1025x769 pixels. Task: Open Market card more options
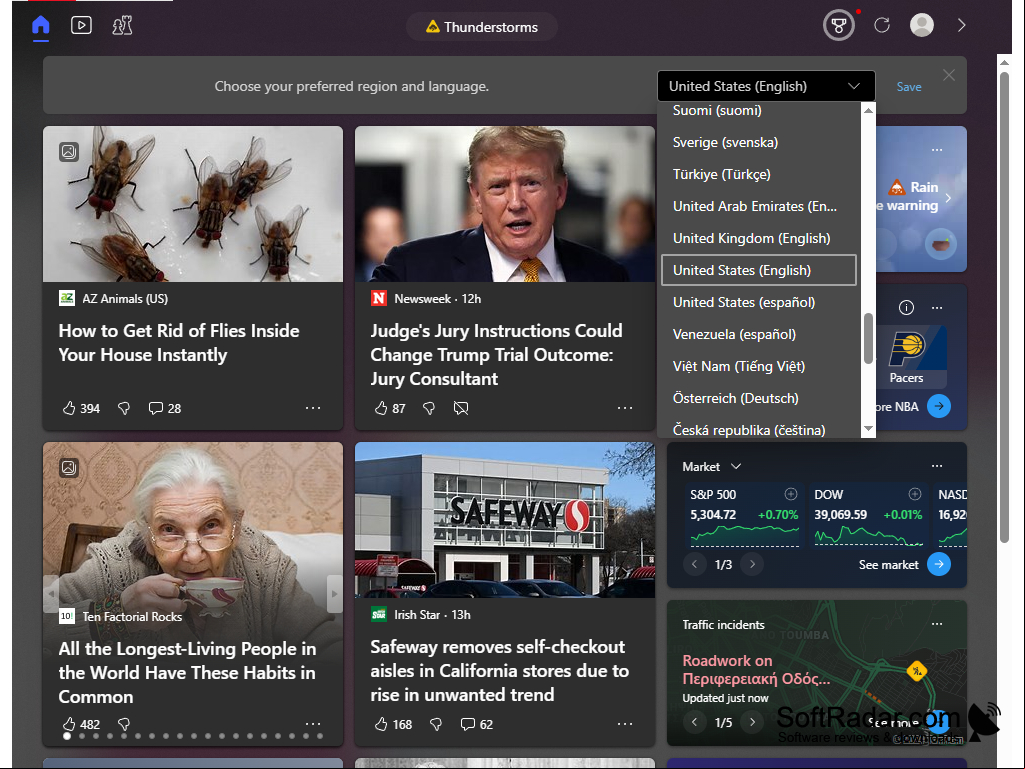click(x=937, y=466)
